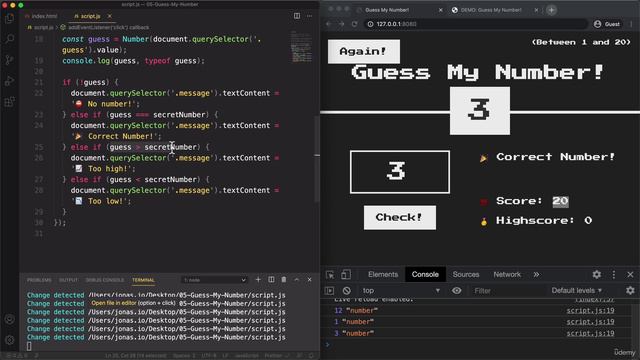Select the Console tab in DevTools

click(425, 275)
